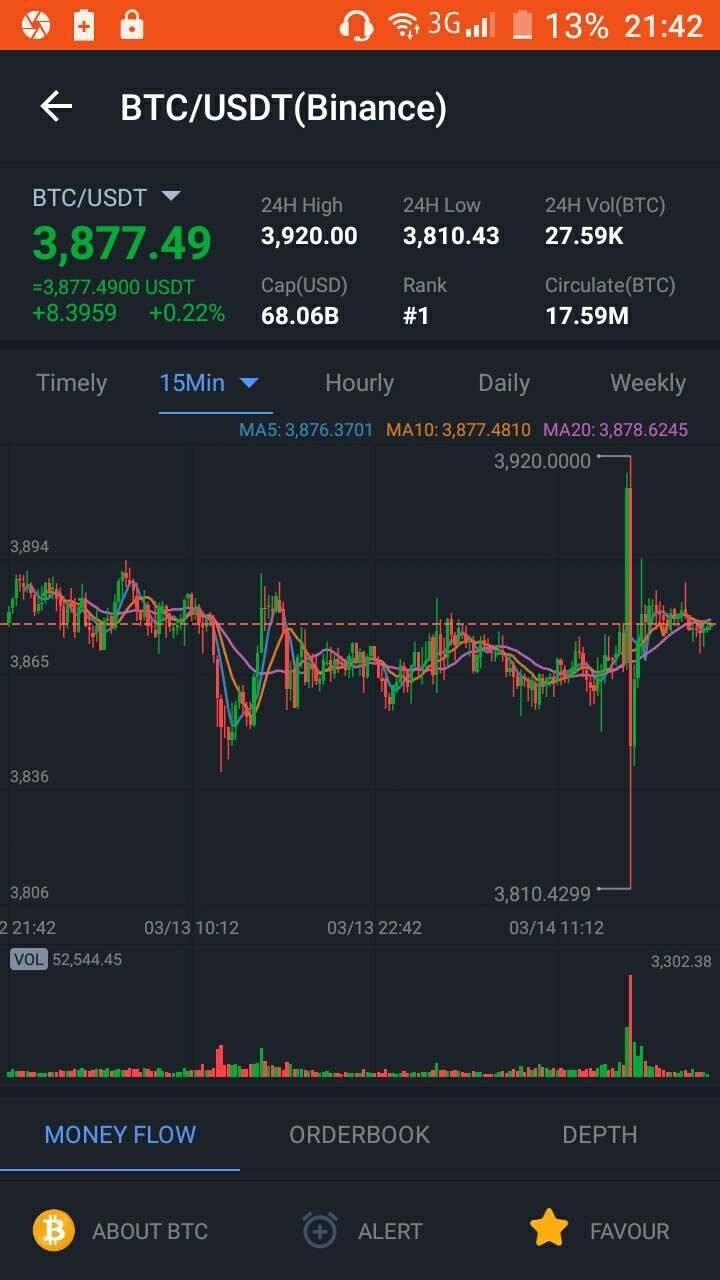Open the 15Min interval dropdown arrow

[x=249, y=383]
